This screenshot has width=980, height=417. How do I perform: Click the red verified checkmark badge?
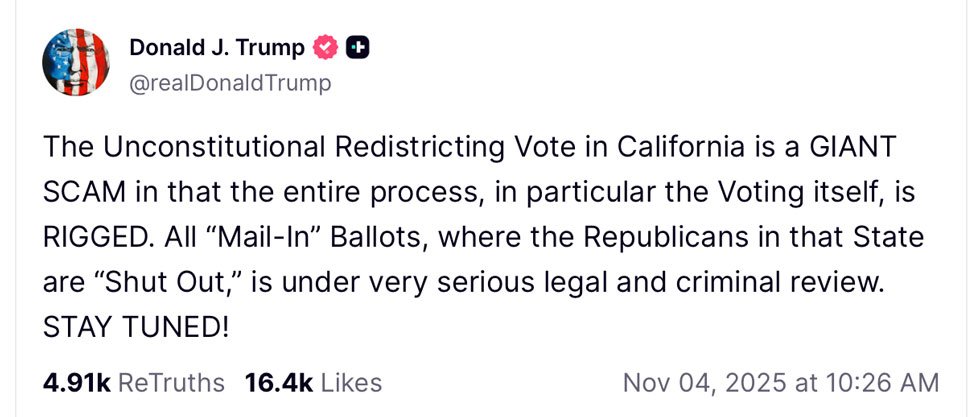[326, 47]
